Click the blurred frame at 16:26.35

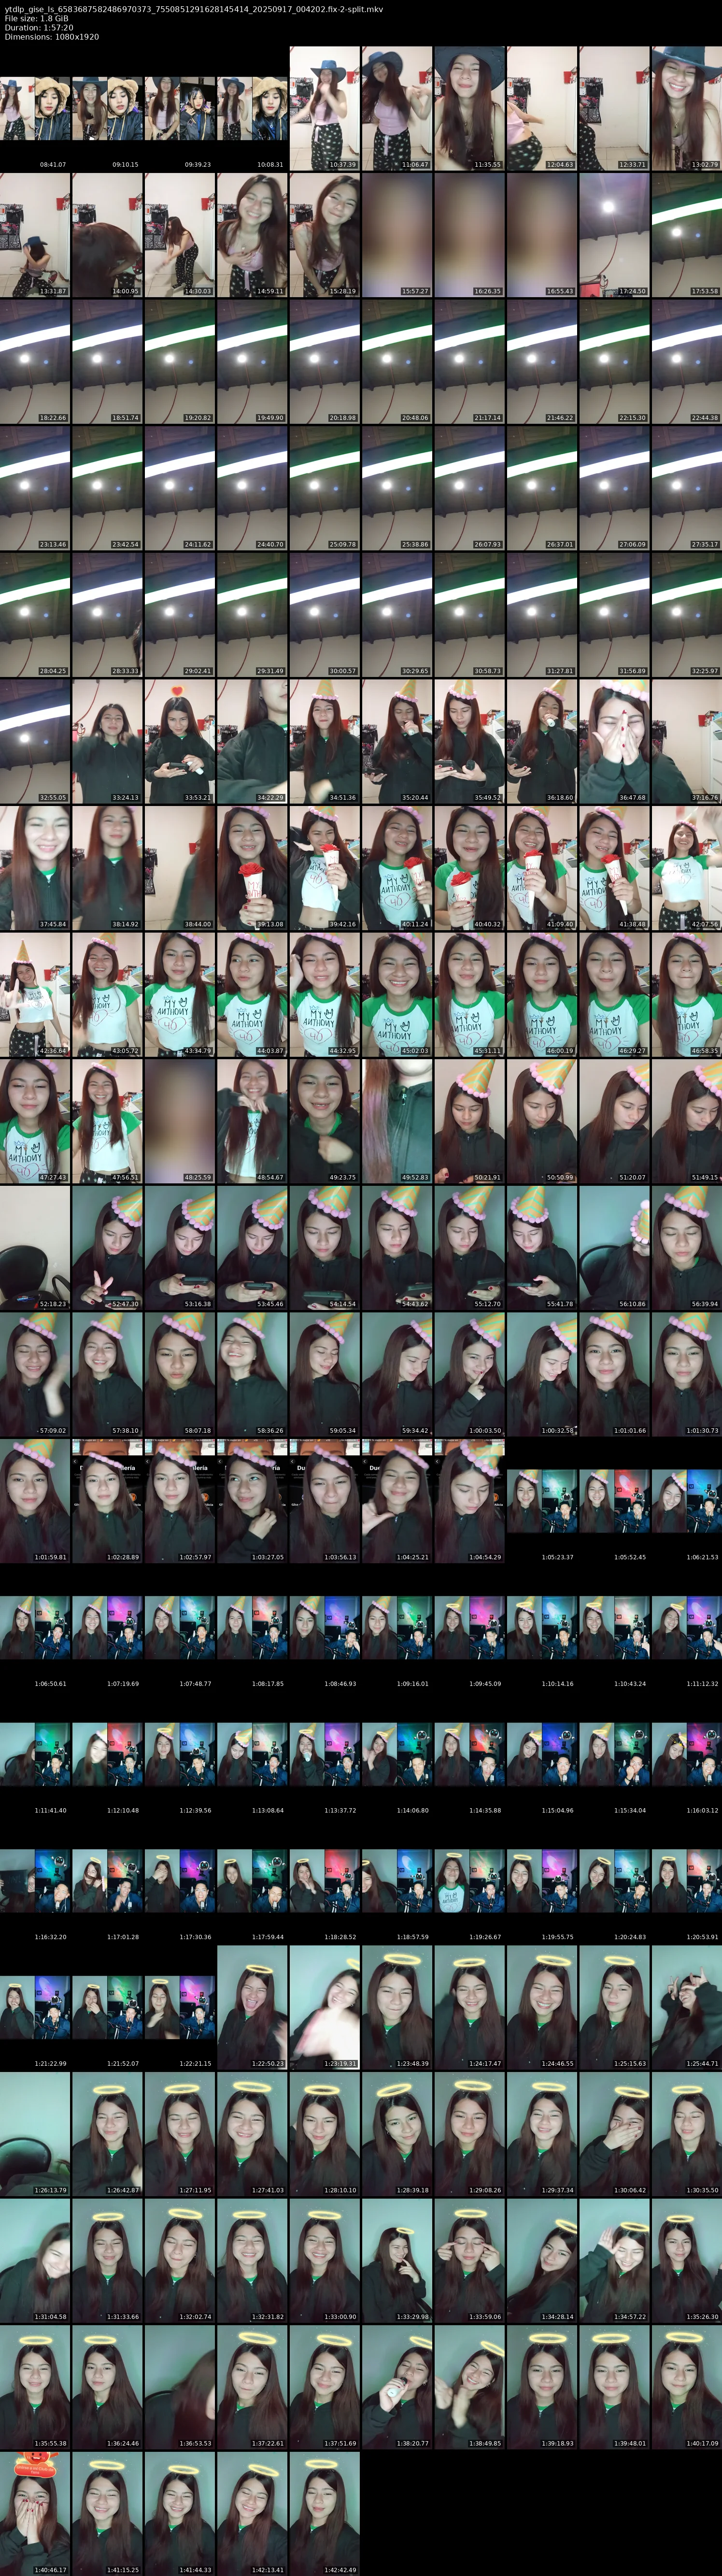[470, 235]
